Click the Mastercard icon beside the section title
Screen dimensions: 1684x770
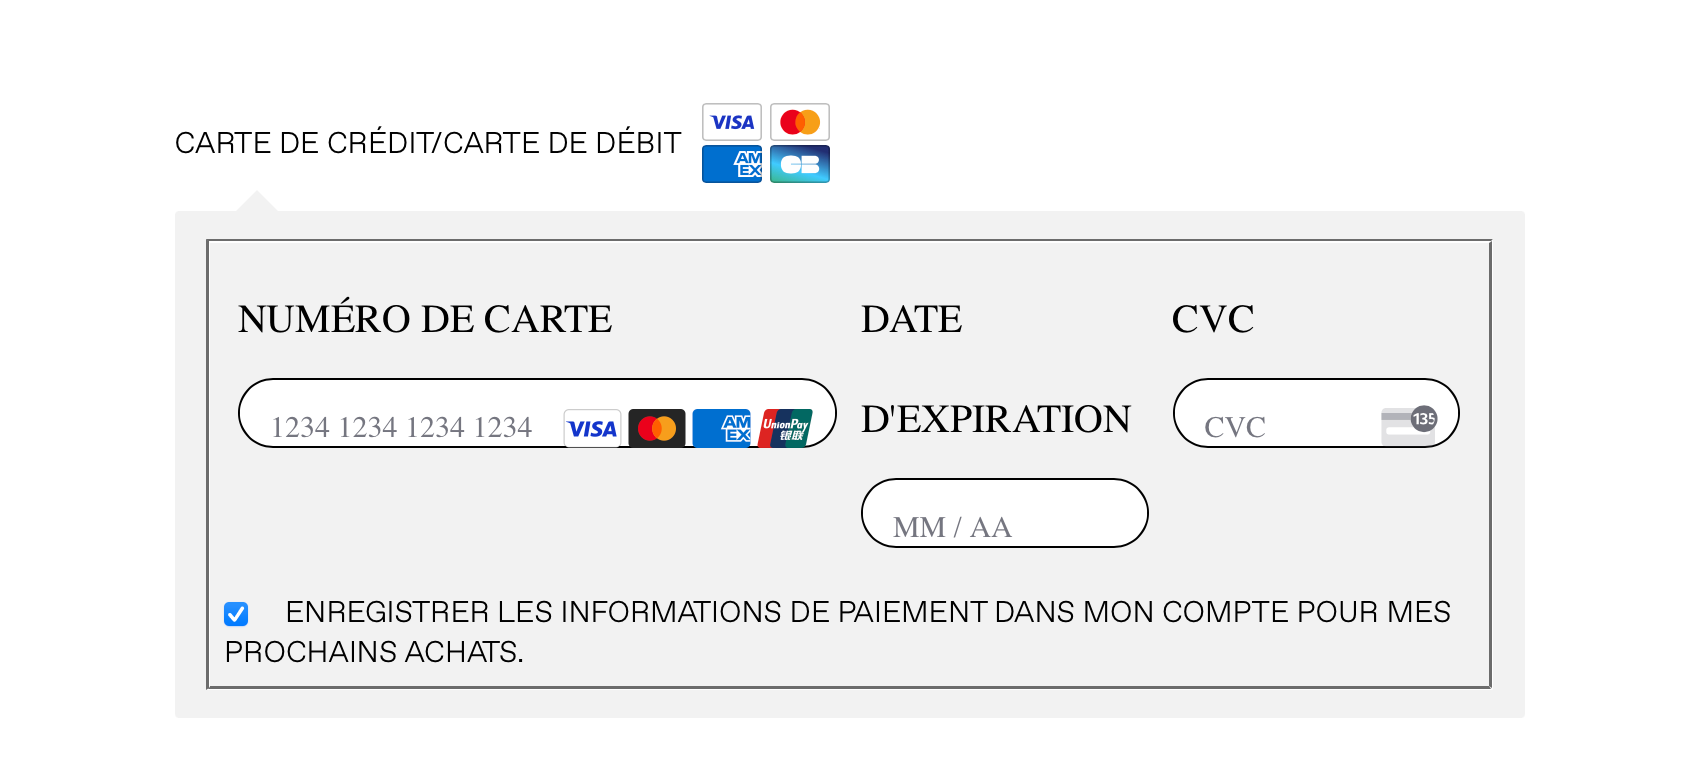tap(799, 121)
